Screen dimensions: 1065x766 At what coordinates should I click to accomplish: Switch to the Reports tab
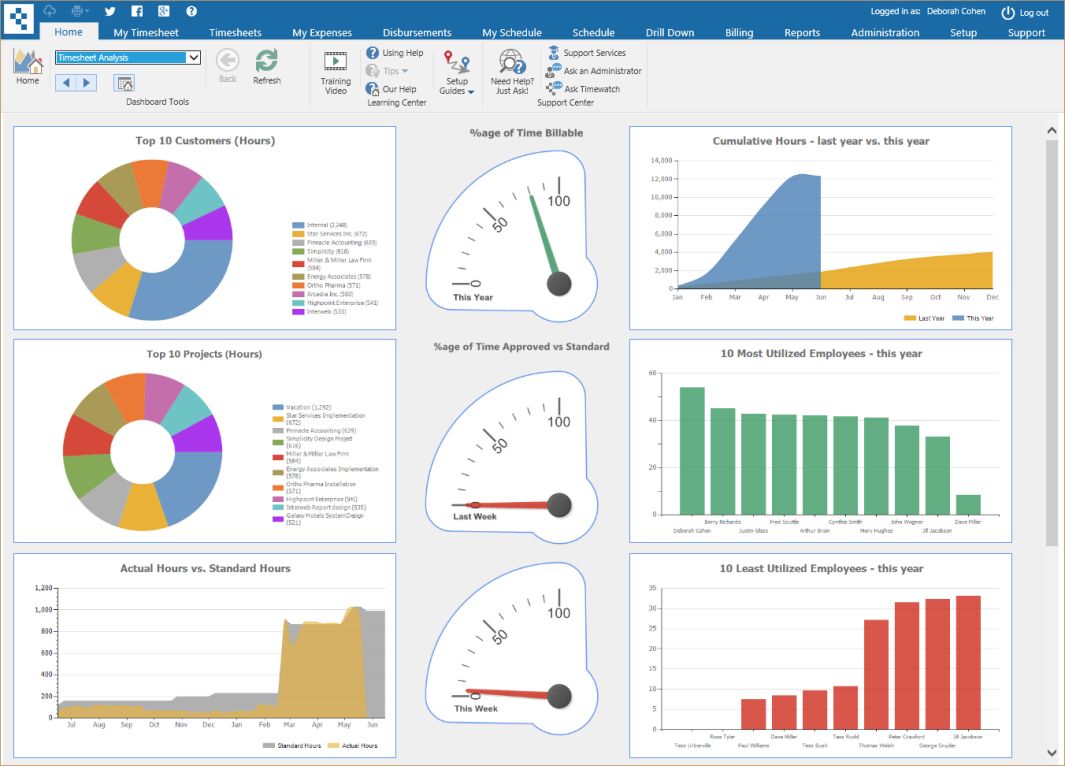click(x=802, y=33)
